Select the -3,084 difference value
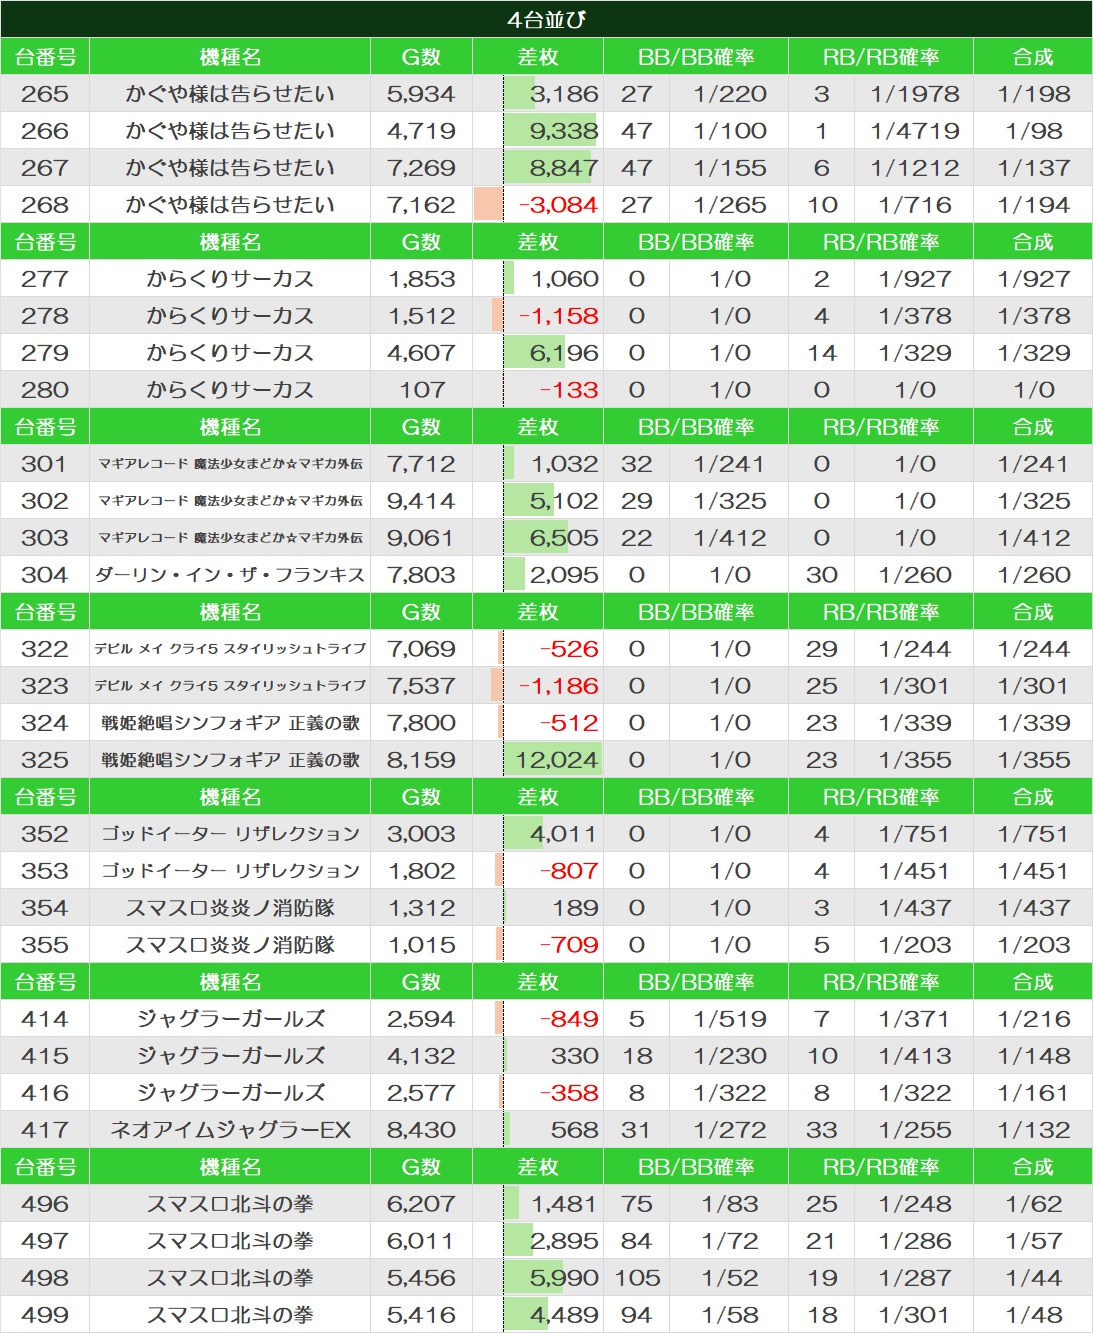Screen dimensions: 1093x1333 559,205
